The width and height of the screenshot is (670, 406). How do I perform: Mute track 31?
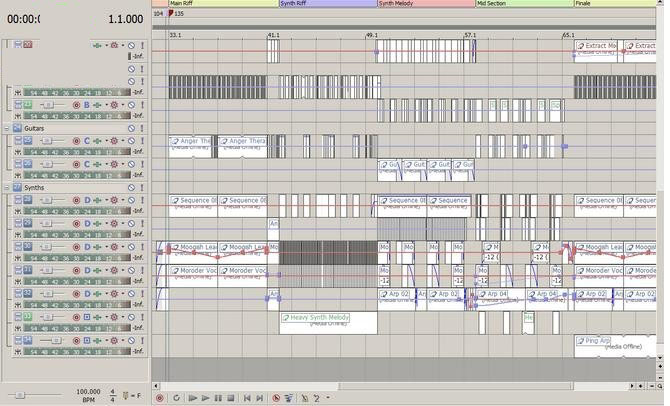[x=131, y=270]
